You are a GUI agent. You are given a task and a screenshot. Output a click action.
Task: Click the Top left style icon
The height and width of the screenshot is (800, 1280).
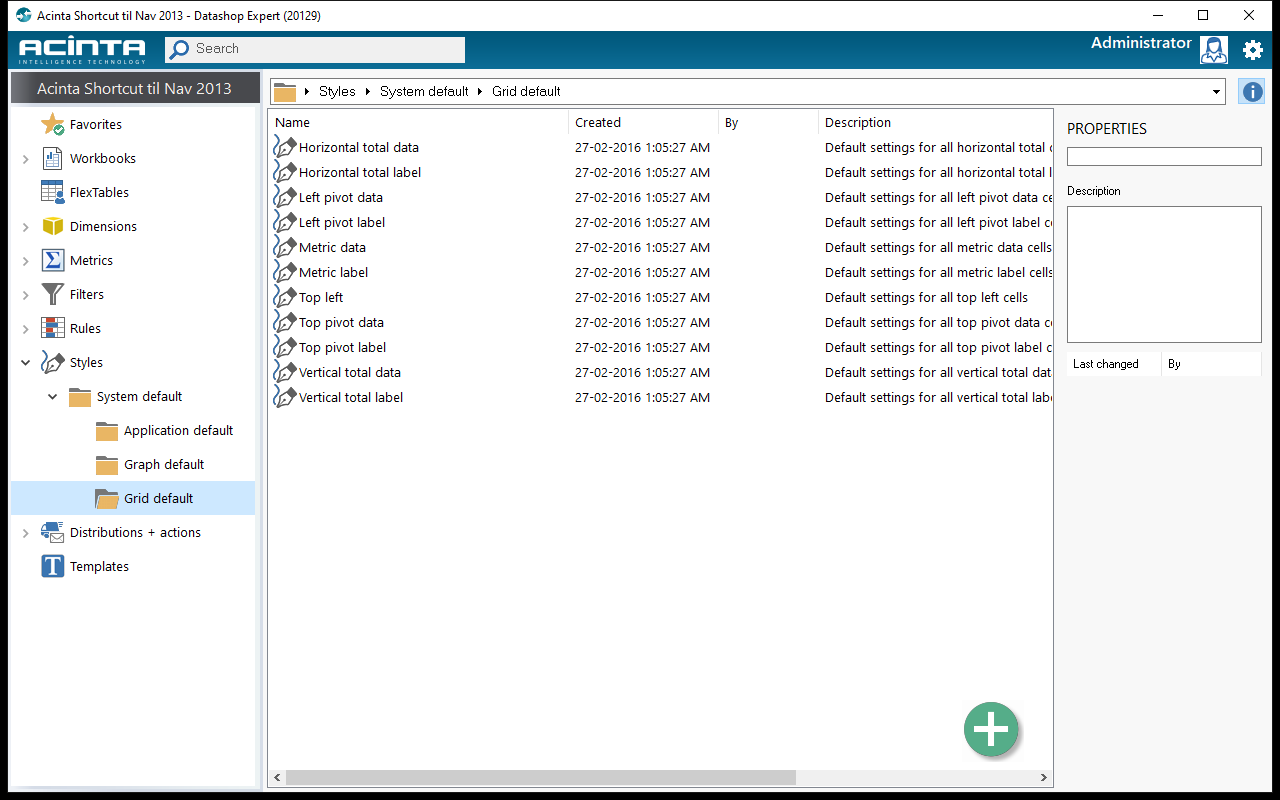[x=285, y=297]
